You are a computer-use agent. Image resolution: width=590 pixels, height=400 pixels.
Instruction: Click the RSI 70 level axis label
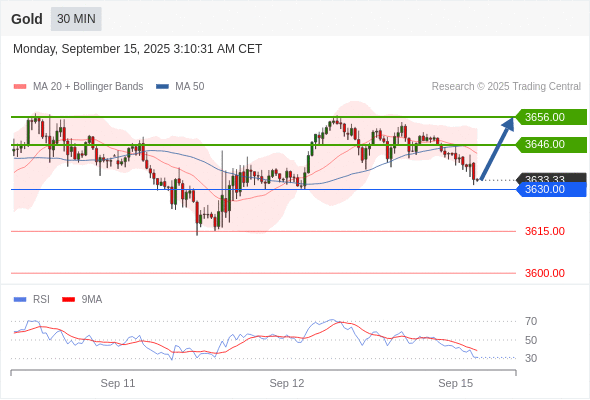[x=531, y=321]
